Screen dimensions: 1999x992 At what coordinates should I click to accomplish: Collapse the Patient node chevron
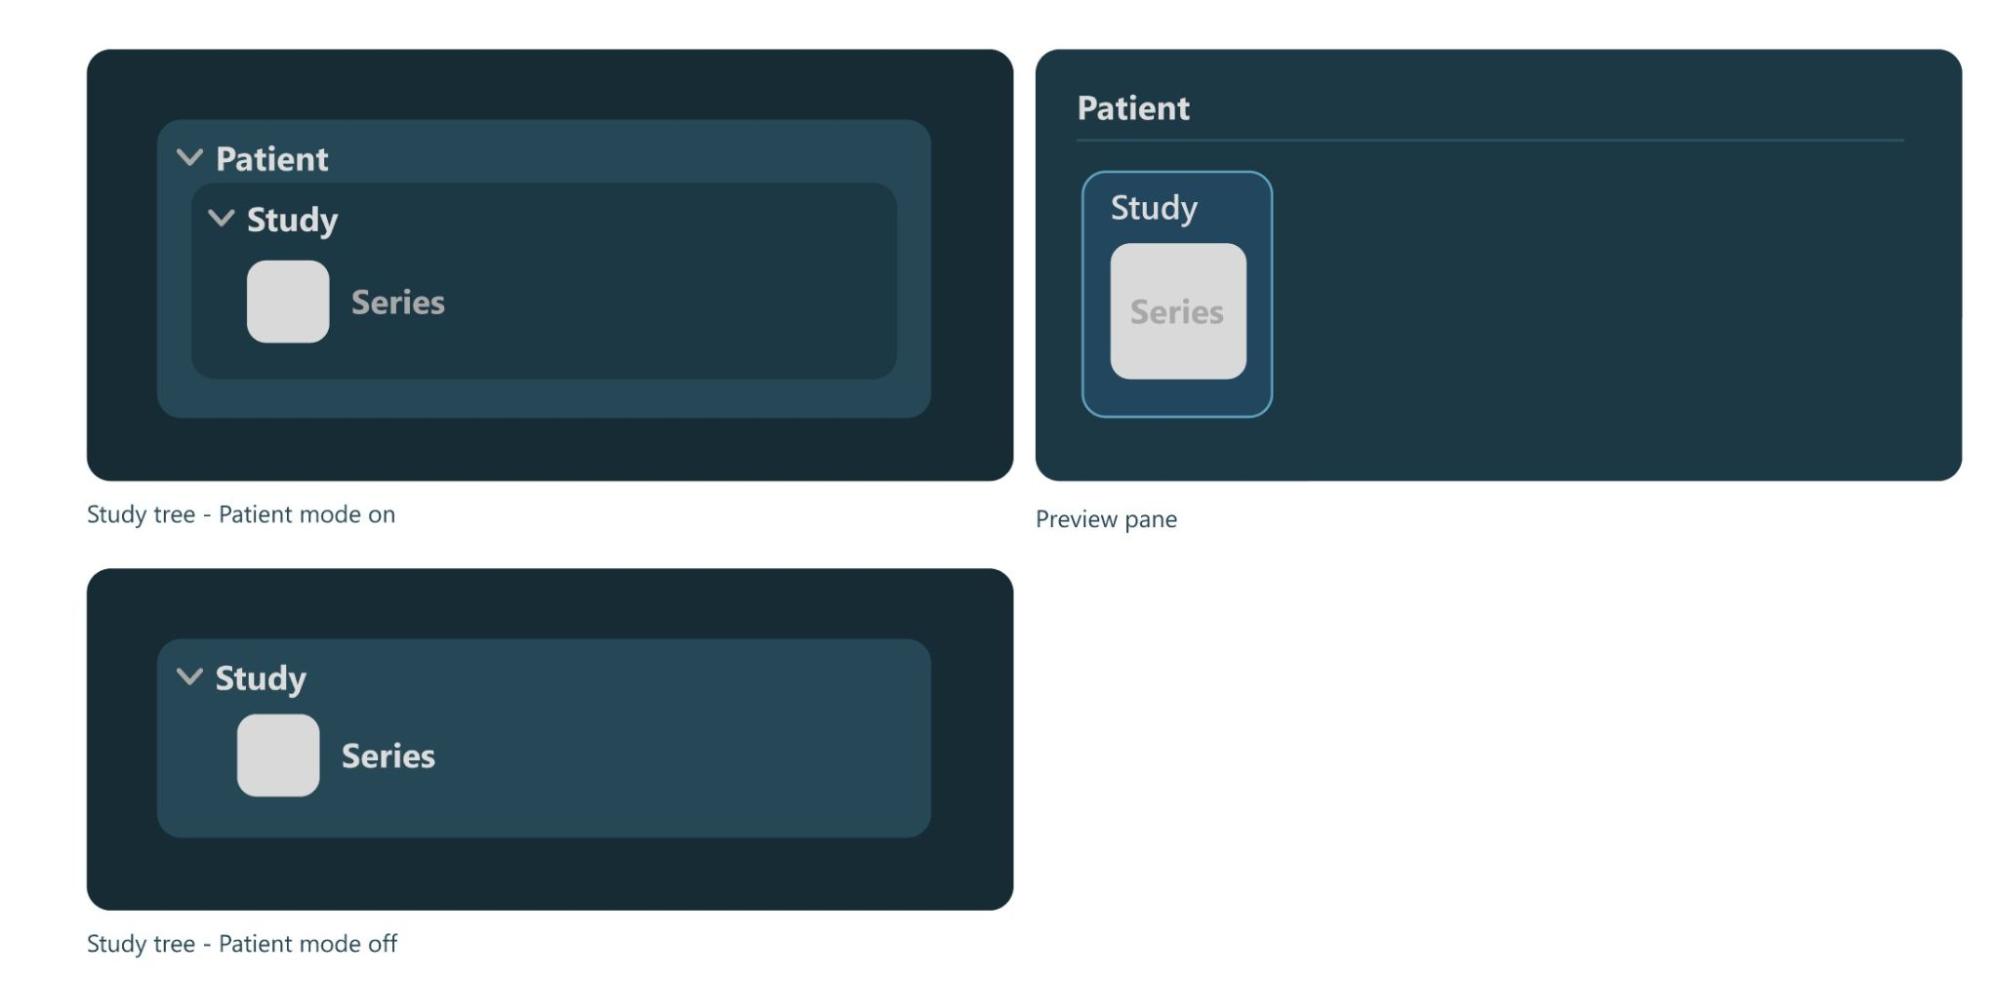click(x=189, y=158)
